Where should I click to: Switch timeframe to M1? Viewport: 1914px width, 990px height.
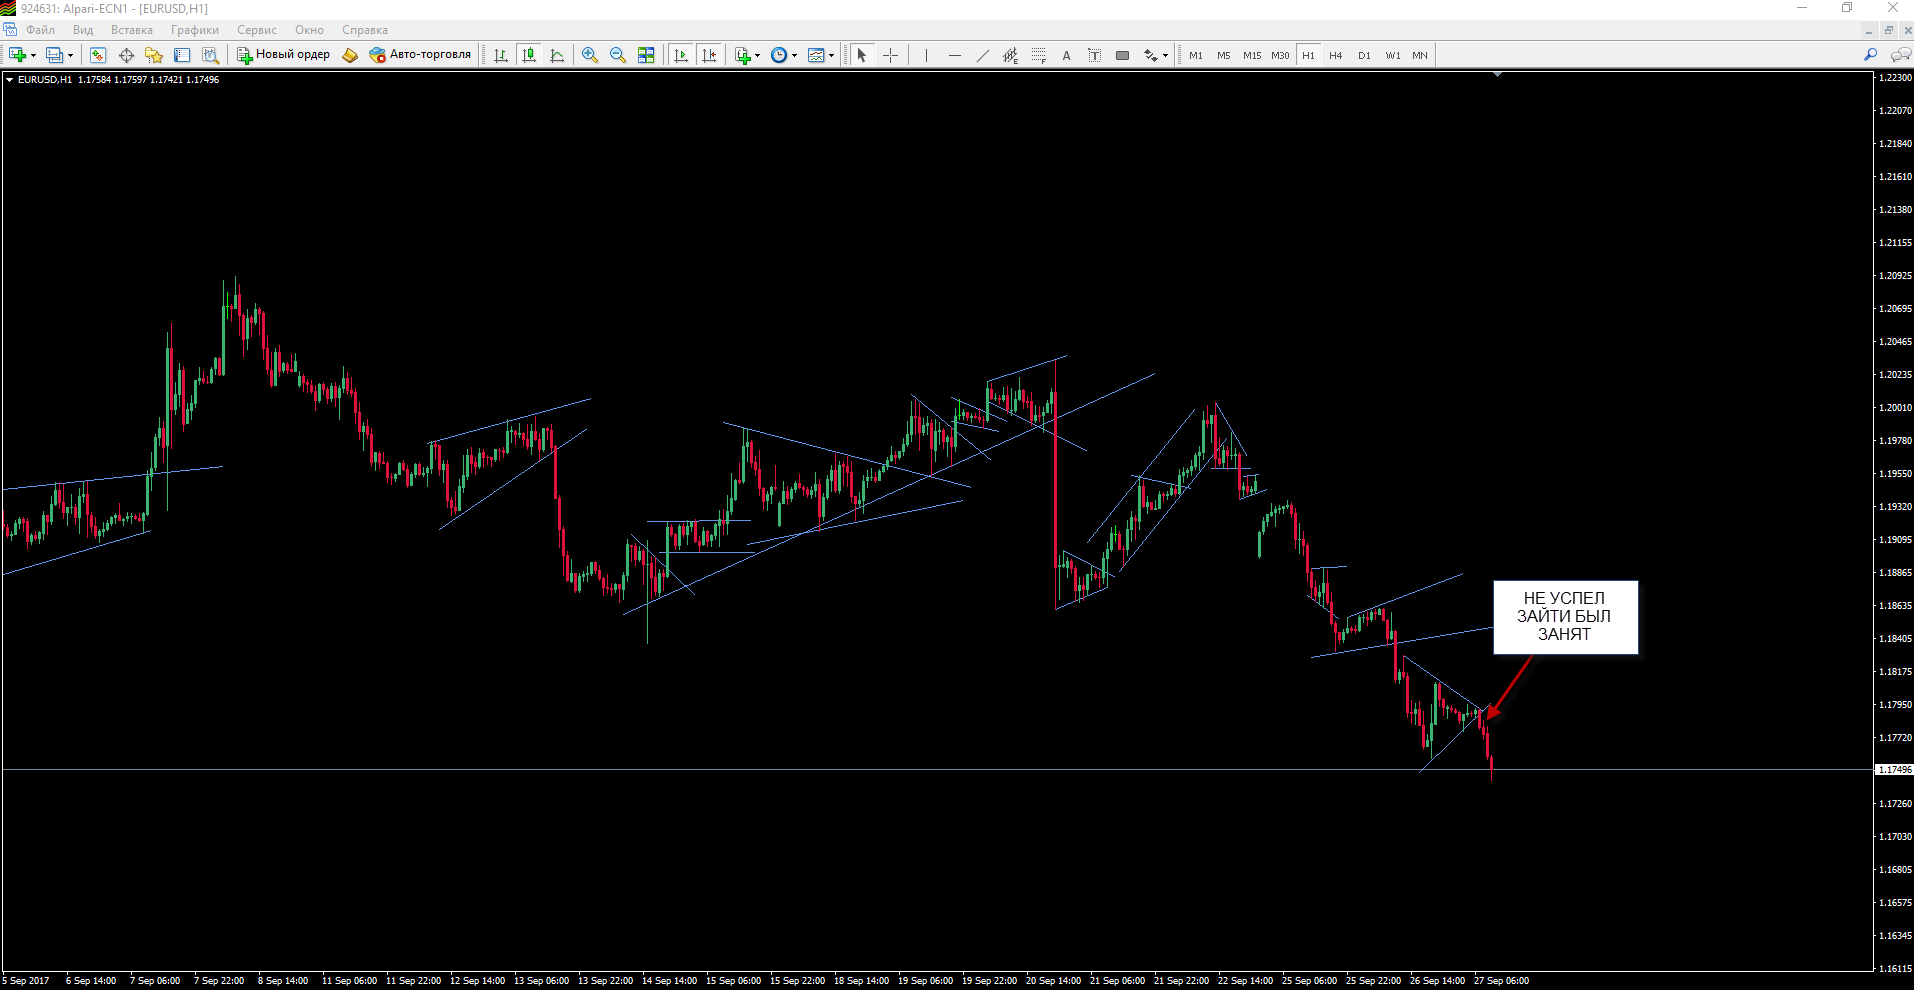[x=1196, y=55]
